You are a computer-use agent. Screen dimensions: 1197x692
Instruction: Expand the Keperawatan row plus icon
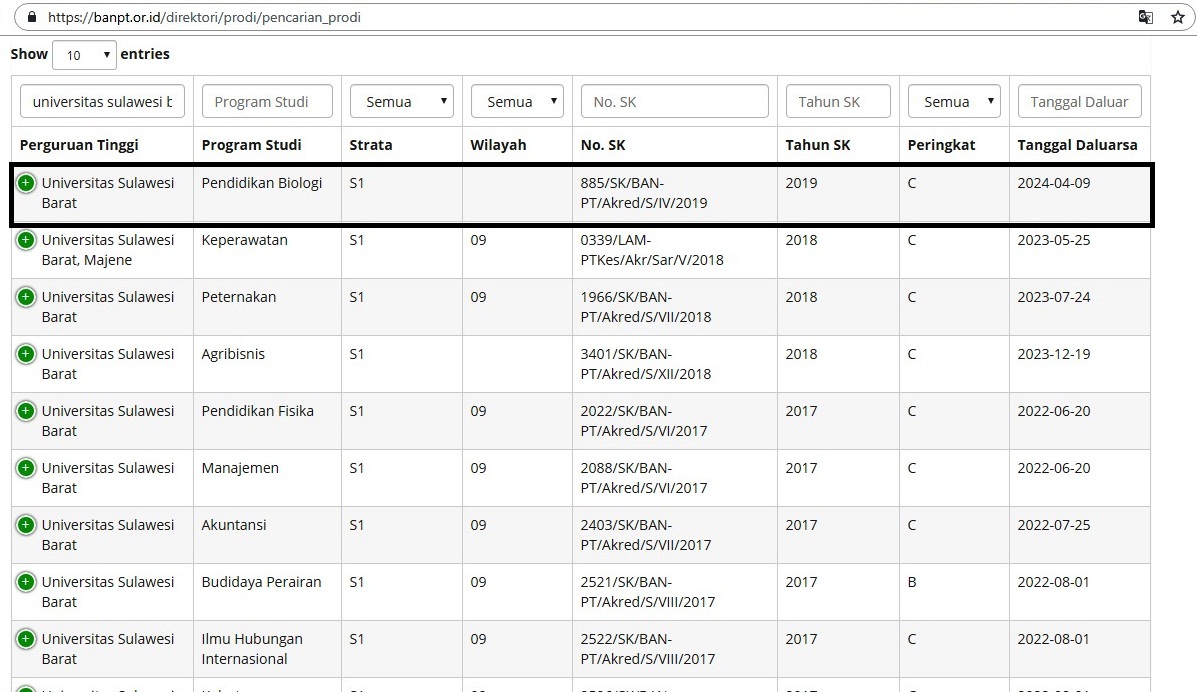[x=26, y=240]
